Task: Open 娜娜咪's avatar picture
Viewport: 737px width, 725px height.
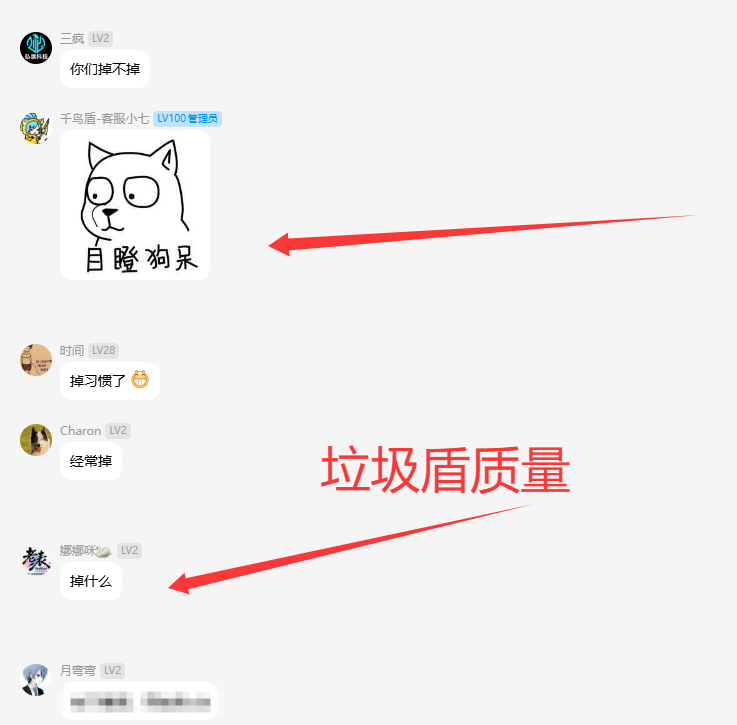Action: (x=36, y=560)
